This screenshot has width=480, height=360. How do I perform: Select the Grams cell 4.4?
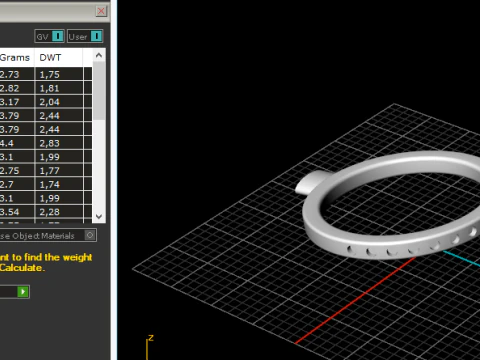coord(17,143)
